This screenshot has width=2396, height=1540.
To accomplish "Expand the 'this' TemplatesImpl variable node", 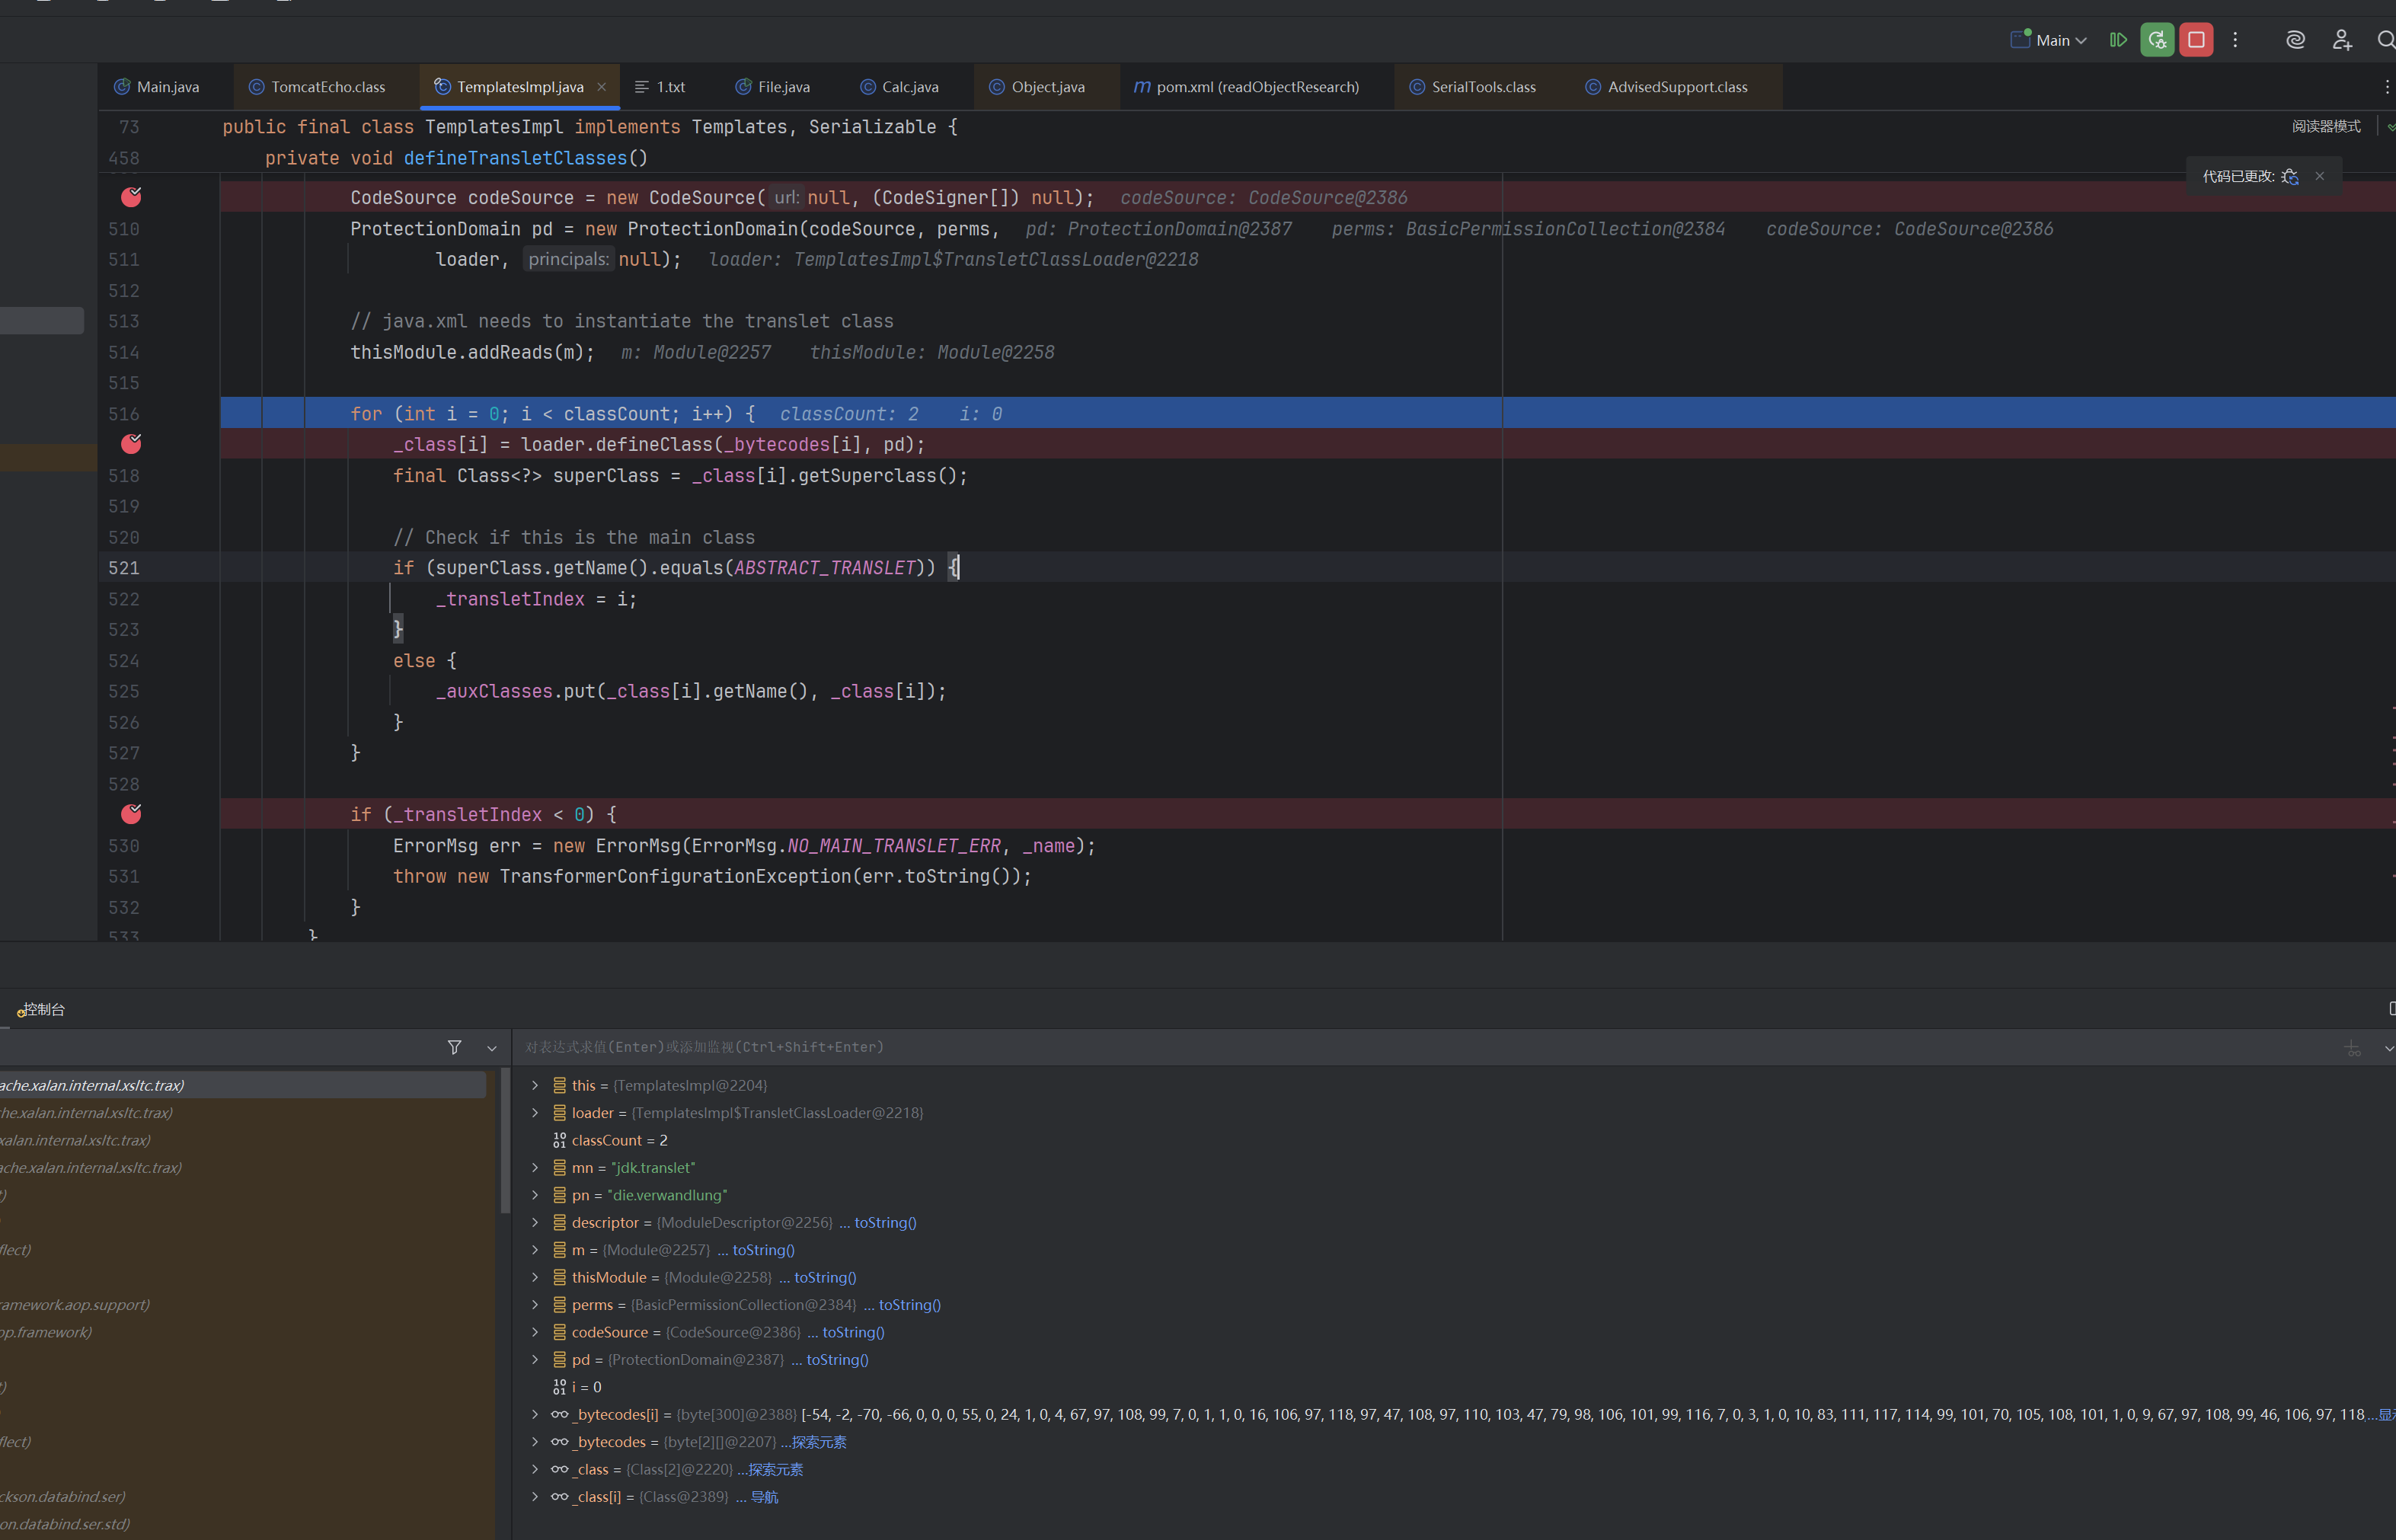I will (x=535, y=1085).
